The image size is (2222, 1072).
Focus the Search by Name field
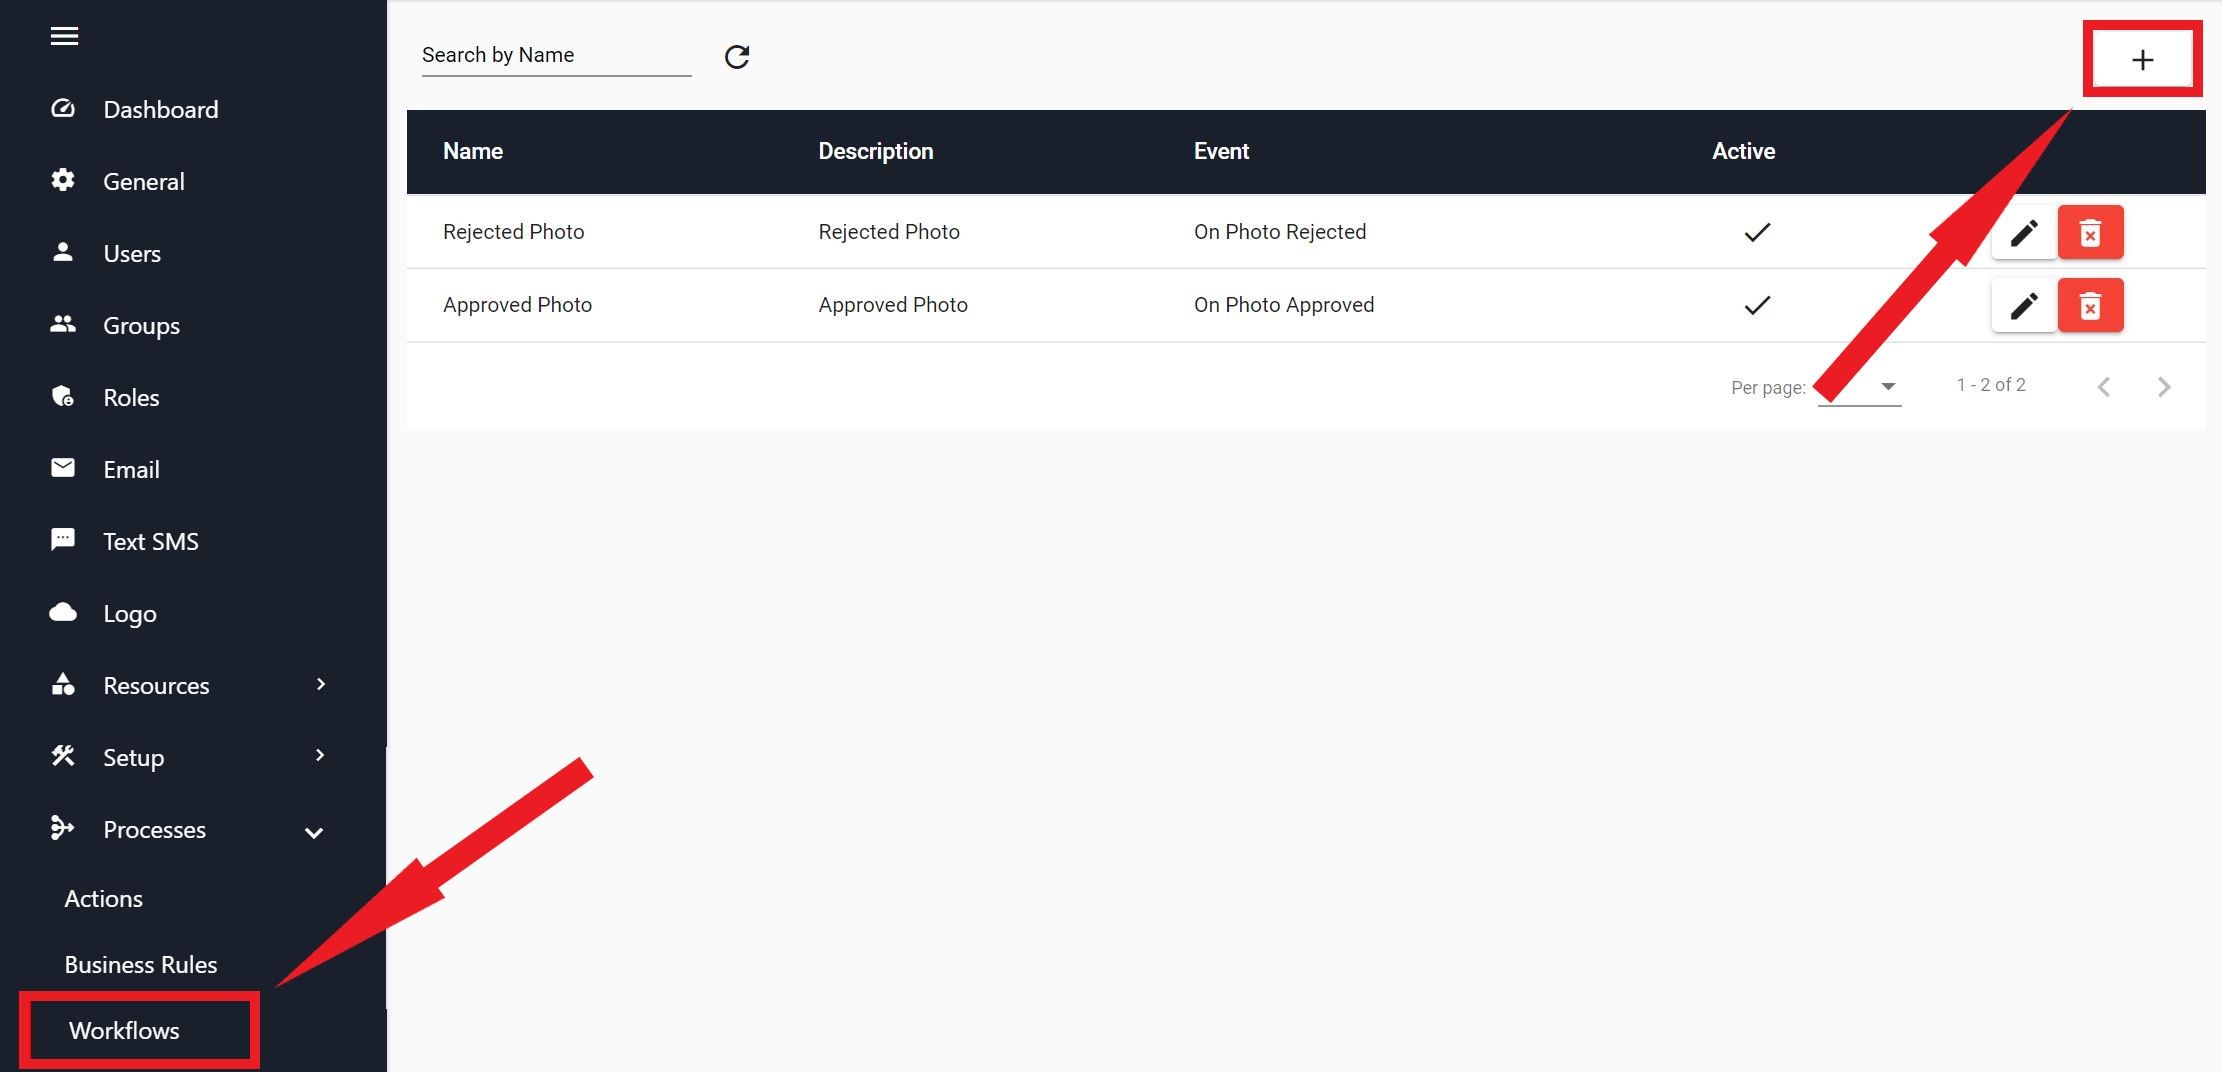click(x=556, y=56)
